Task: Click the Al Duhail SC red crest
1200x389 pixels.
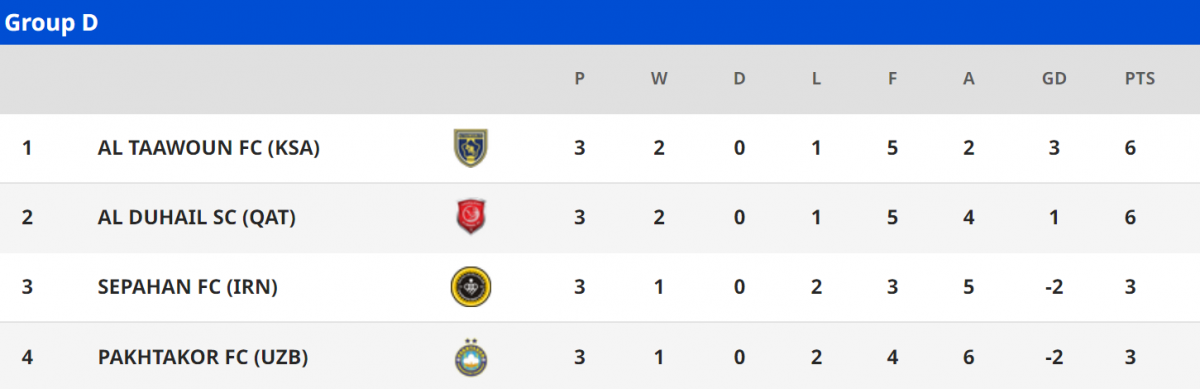Action: click(471, 217)
